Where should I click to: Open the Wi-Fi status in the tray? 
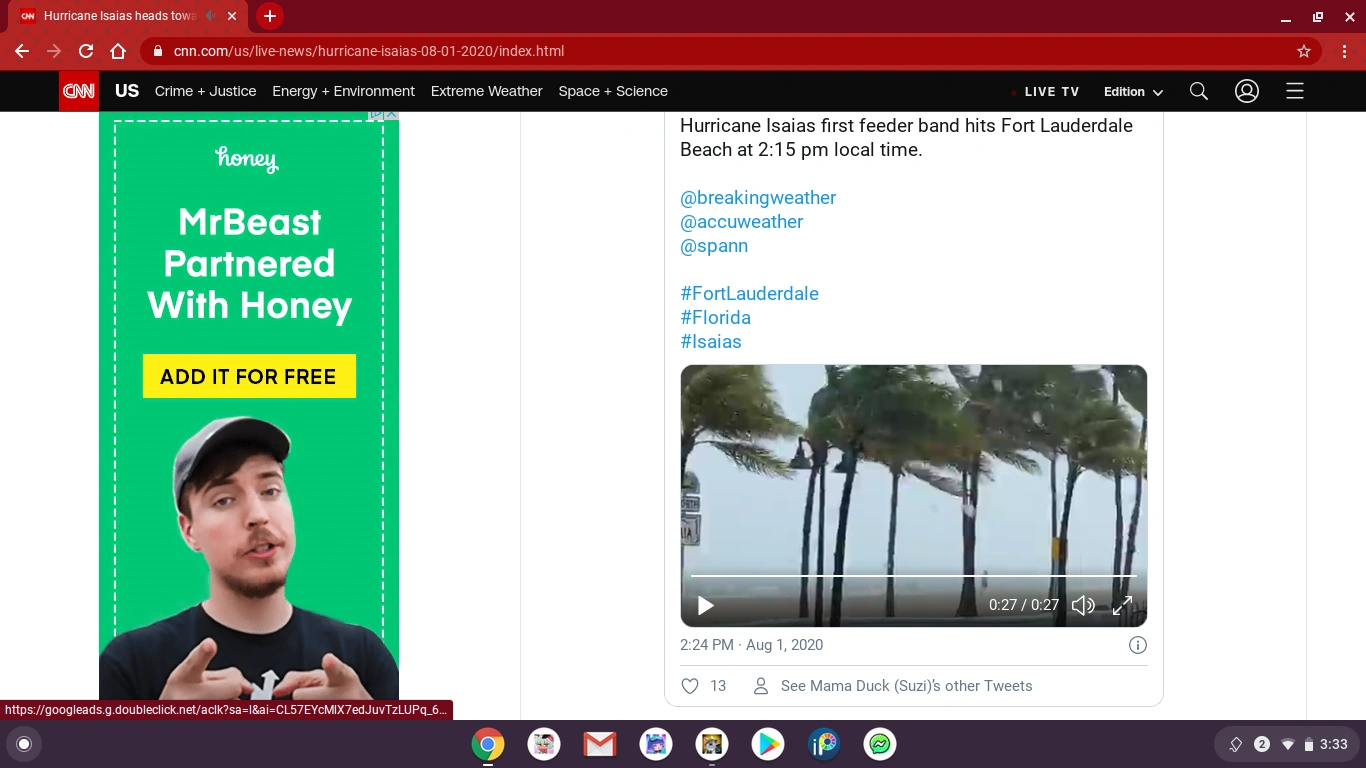1288,744
